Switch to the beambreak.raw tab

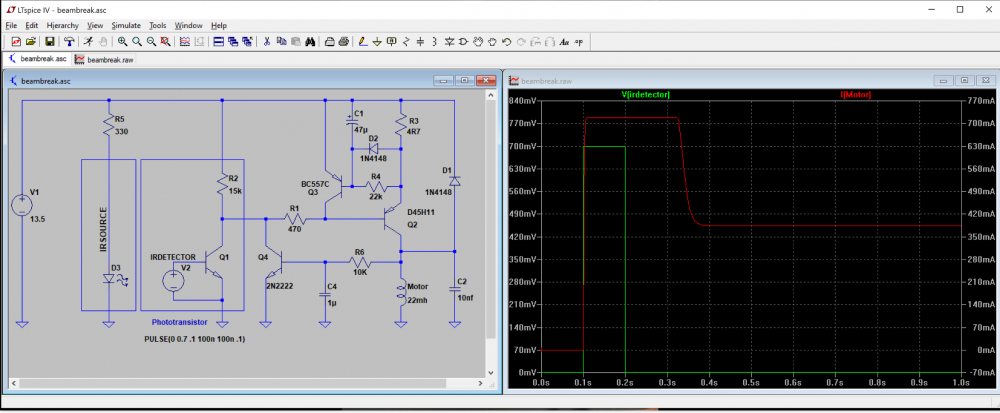104,59
